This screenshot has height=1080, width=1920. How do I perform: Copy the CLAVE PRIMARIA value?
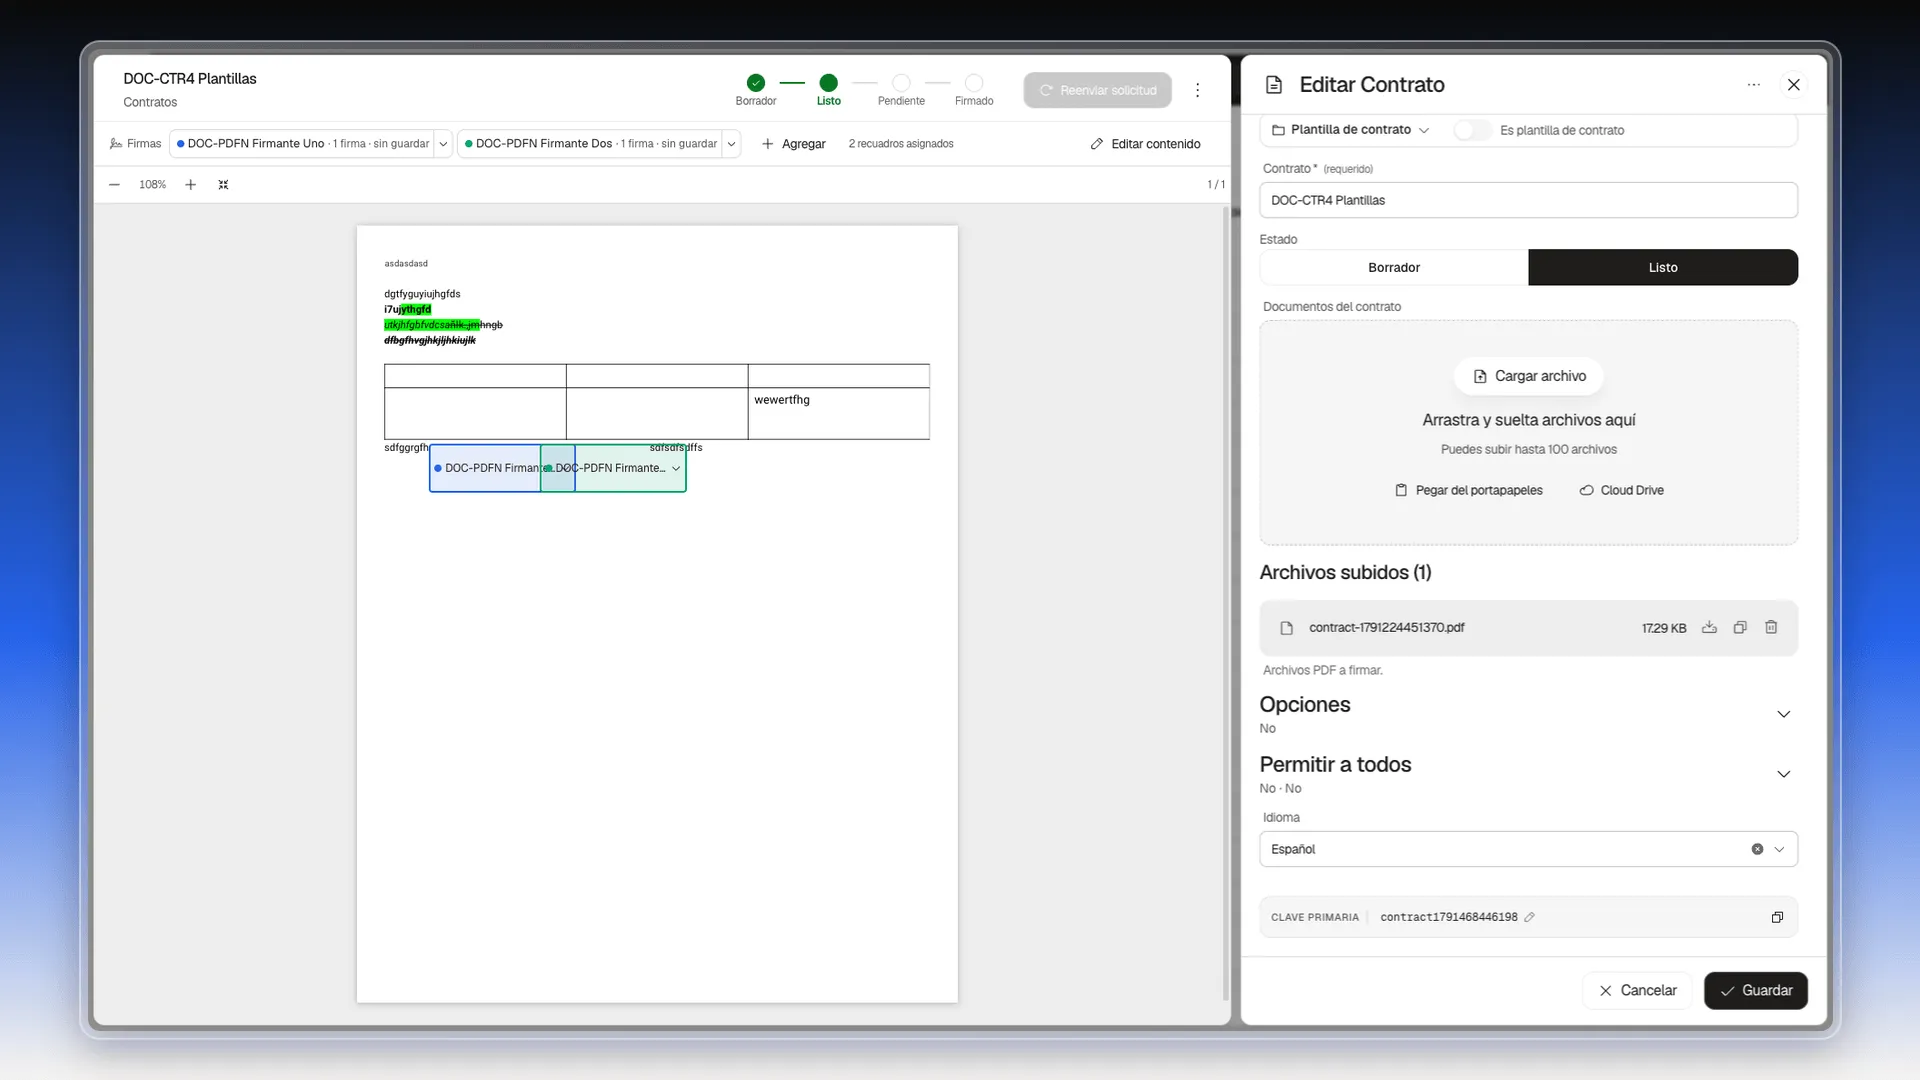point(1777,917)
